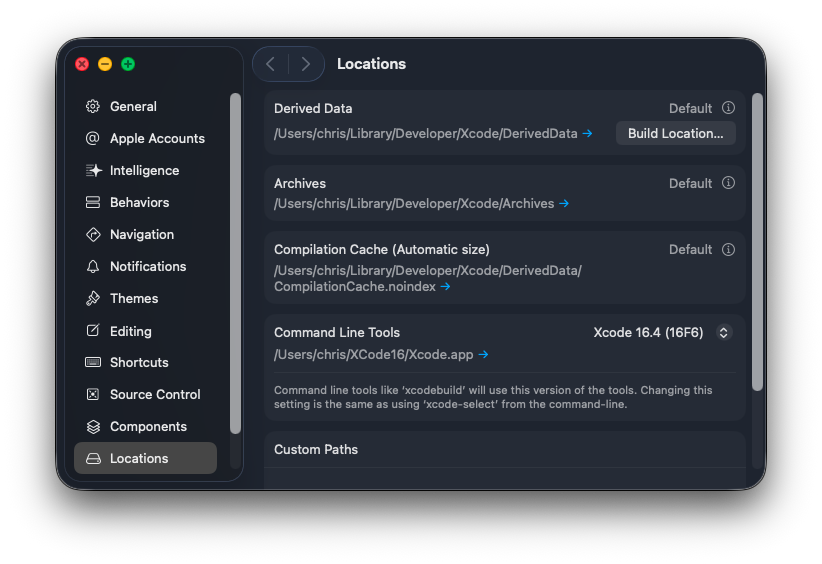This screenshot has height=564, width=822.
Task: Open Navigation settings pane
Action: click(x=145, y=234)
